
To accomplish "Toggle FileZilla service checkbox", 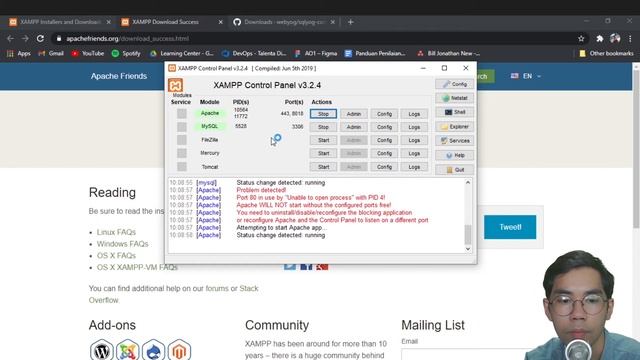I will tap(182, 140).
